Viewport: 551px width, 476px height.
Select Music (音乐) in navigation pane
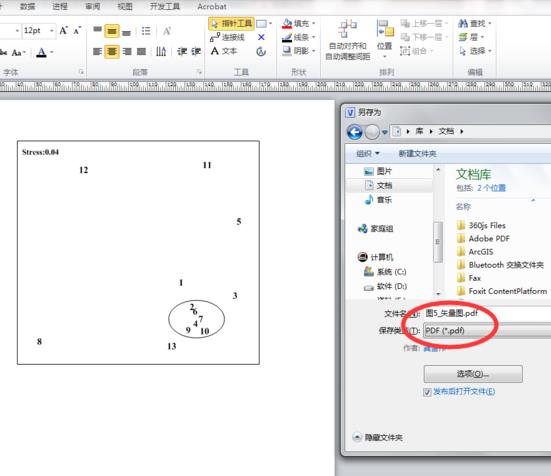[x=378, y=200]
